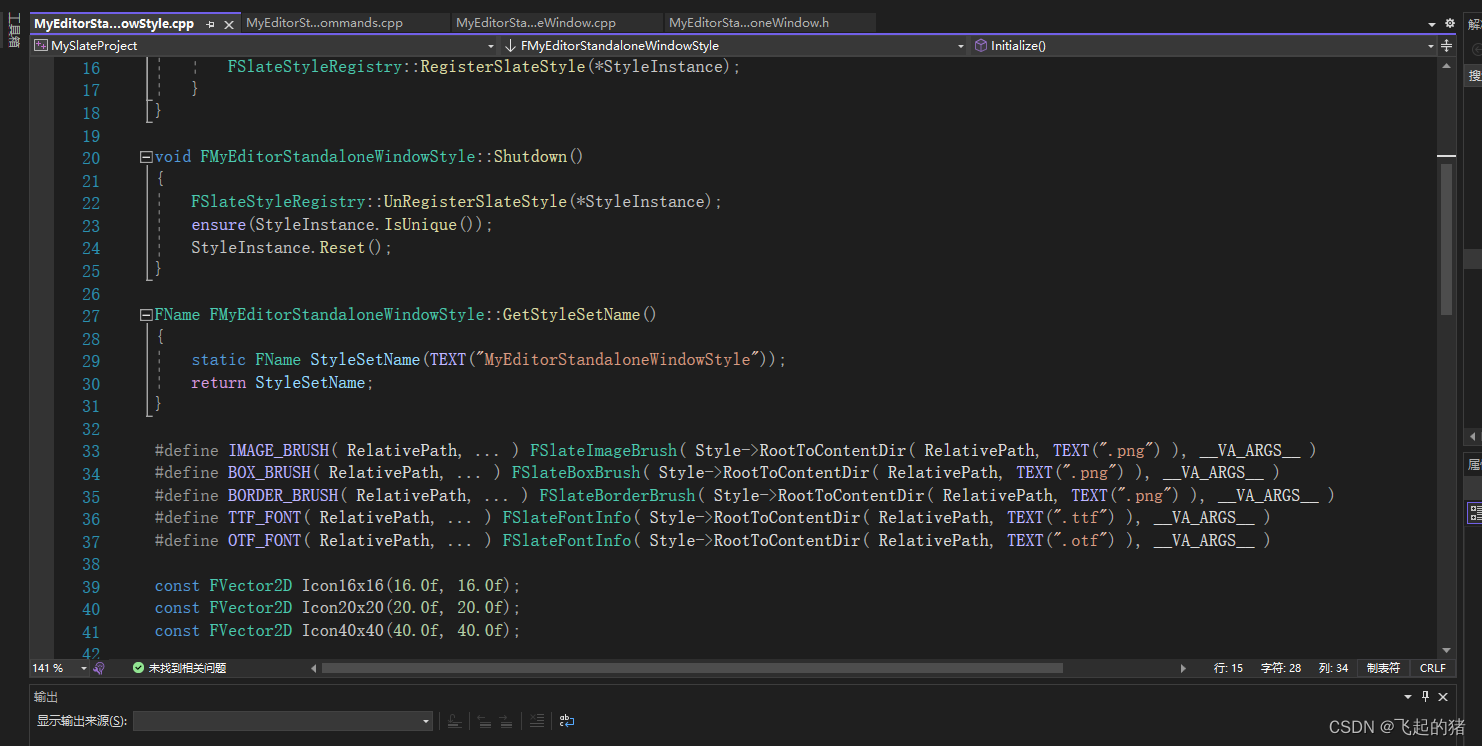Click StyleInstance.Reset() on line 24

[287, 248]
